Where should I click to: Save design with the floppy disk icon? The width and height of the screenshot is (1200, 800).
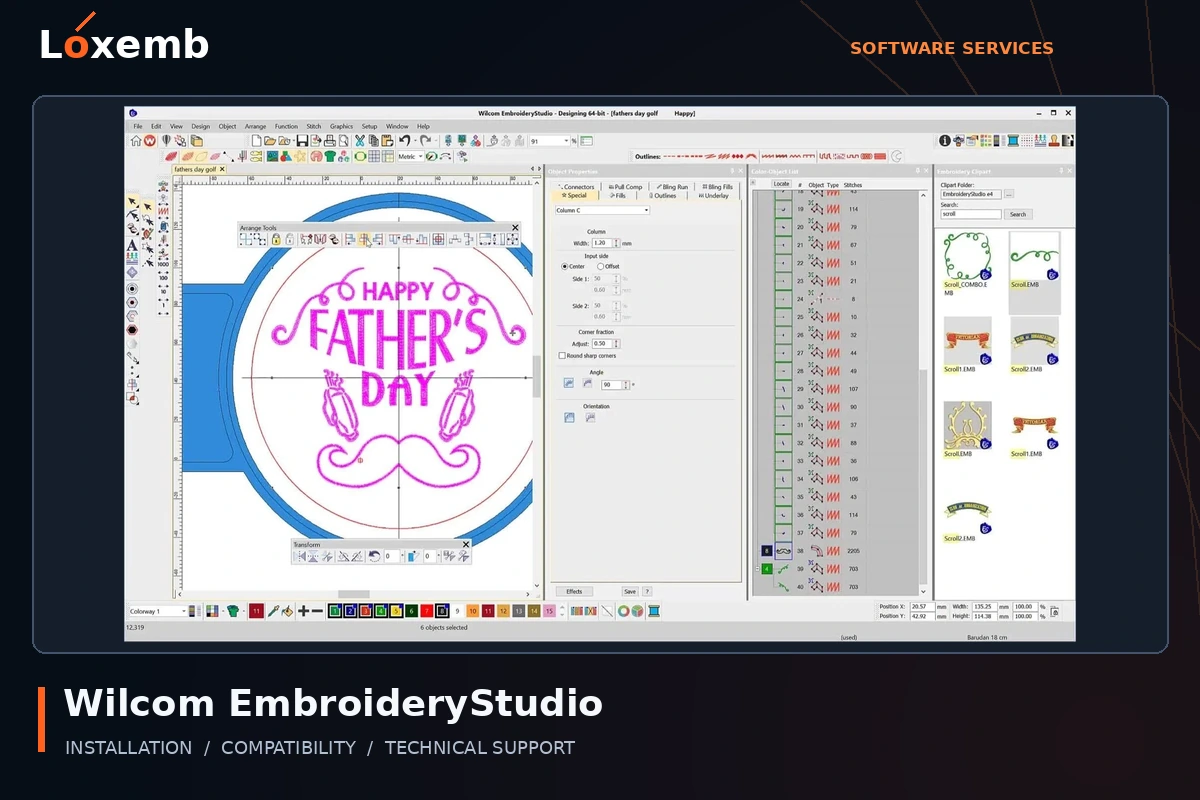(x=303, y=141)
